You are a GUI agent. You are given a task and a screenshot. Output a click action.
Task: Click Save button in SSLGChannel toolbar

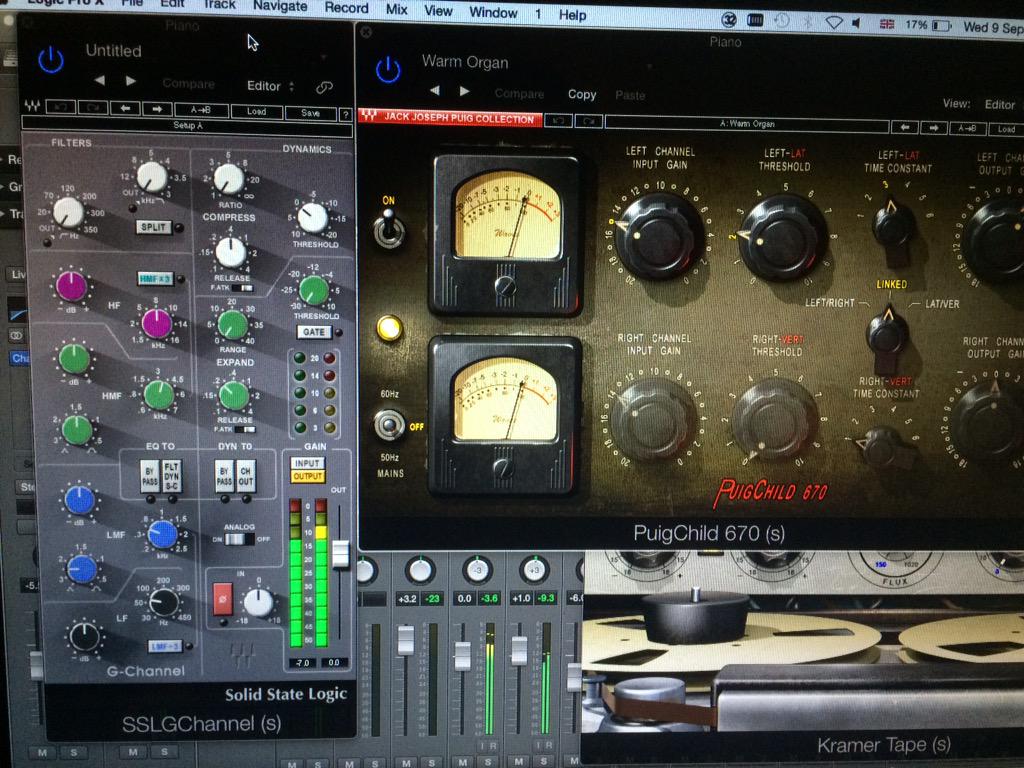pyautogui.click(x=311, y=113)
